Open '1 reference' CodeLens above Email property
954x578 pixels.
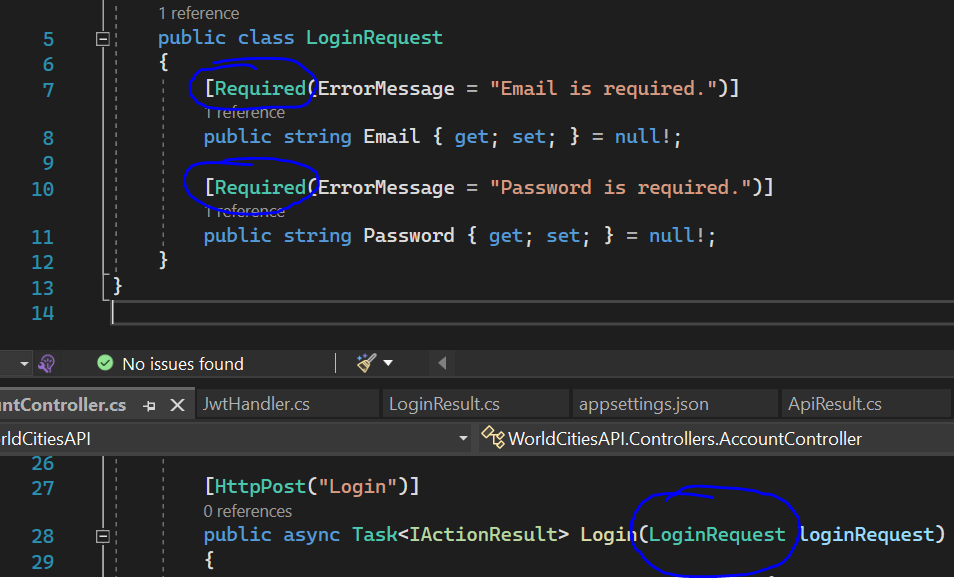[x=245, y=113]
